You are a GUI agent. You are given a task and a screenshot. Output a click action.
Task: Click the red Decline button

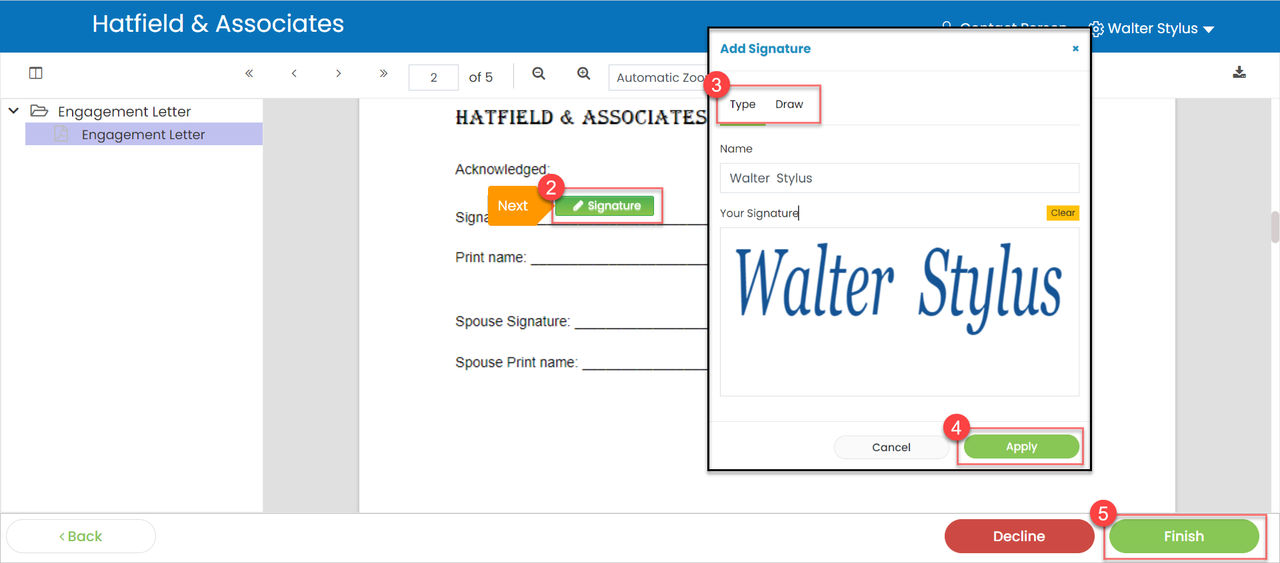coord(1018,536)
